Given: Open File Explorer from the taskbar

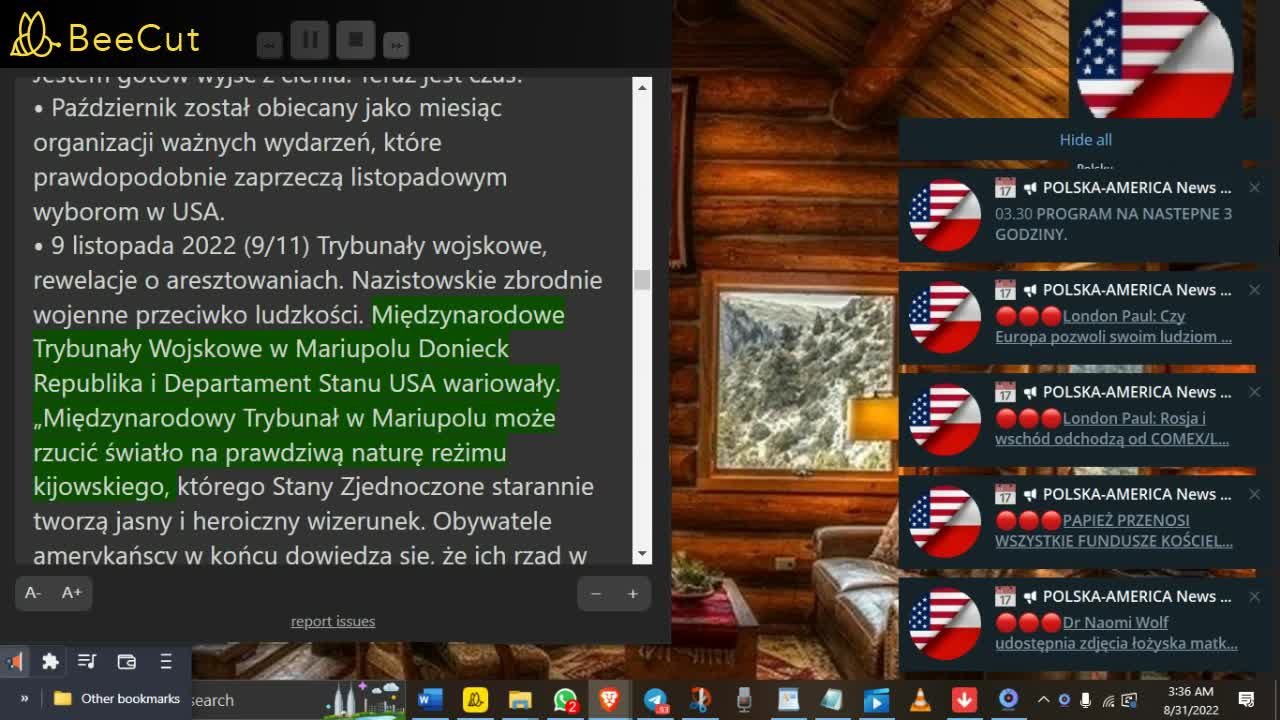Looking at the screenshot, I should [x=520, y=700].
